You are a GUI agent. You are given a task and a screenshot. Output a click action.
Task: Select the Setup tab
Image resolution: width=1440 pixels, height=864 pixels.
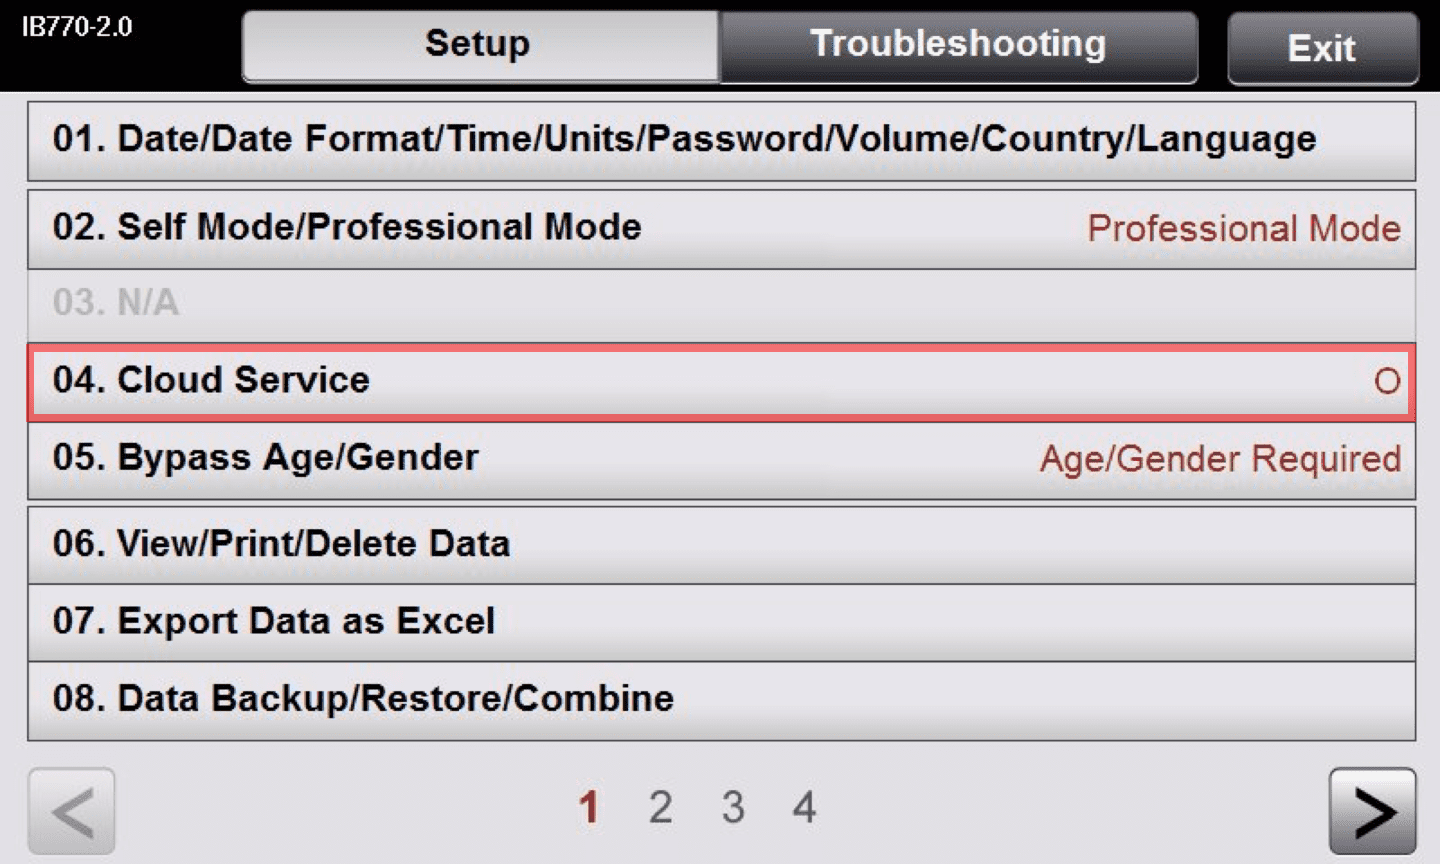click(x=480, y=46)
